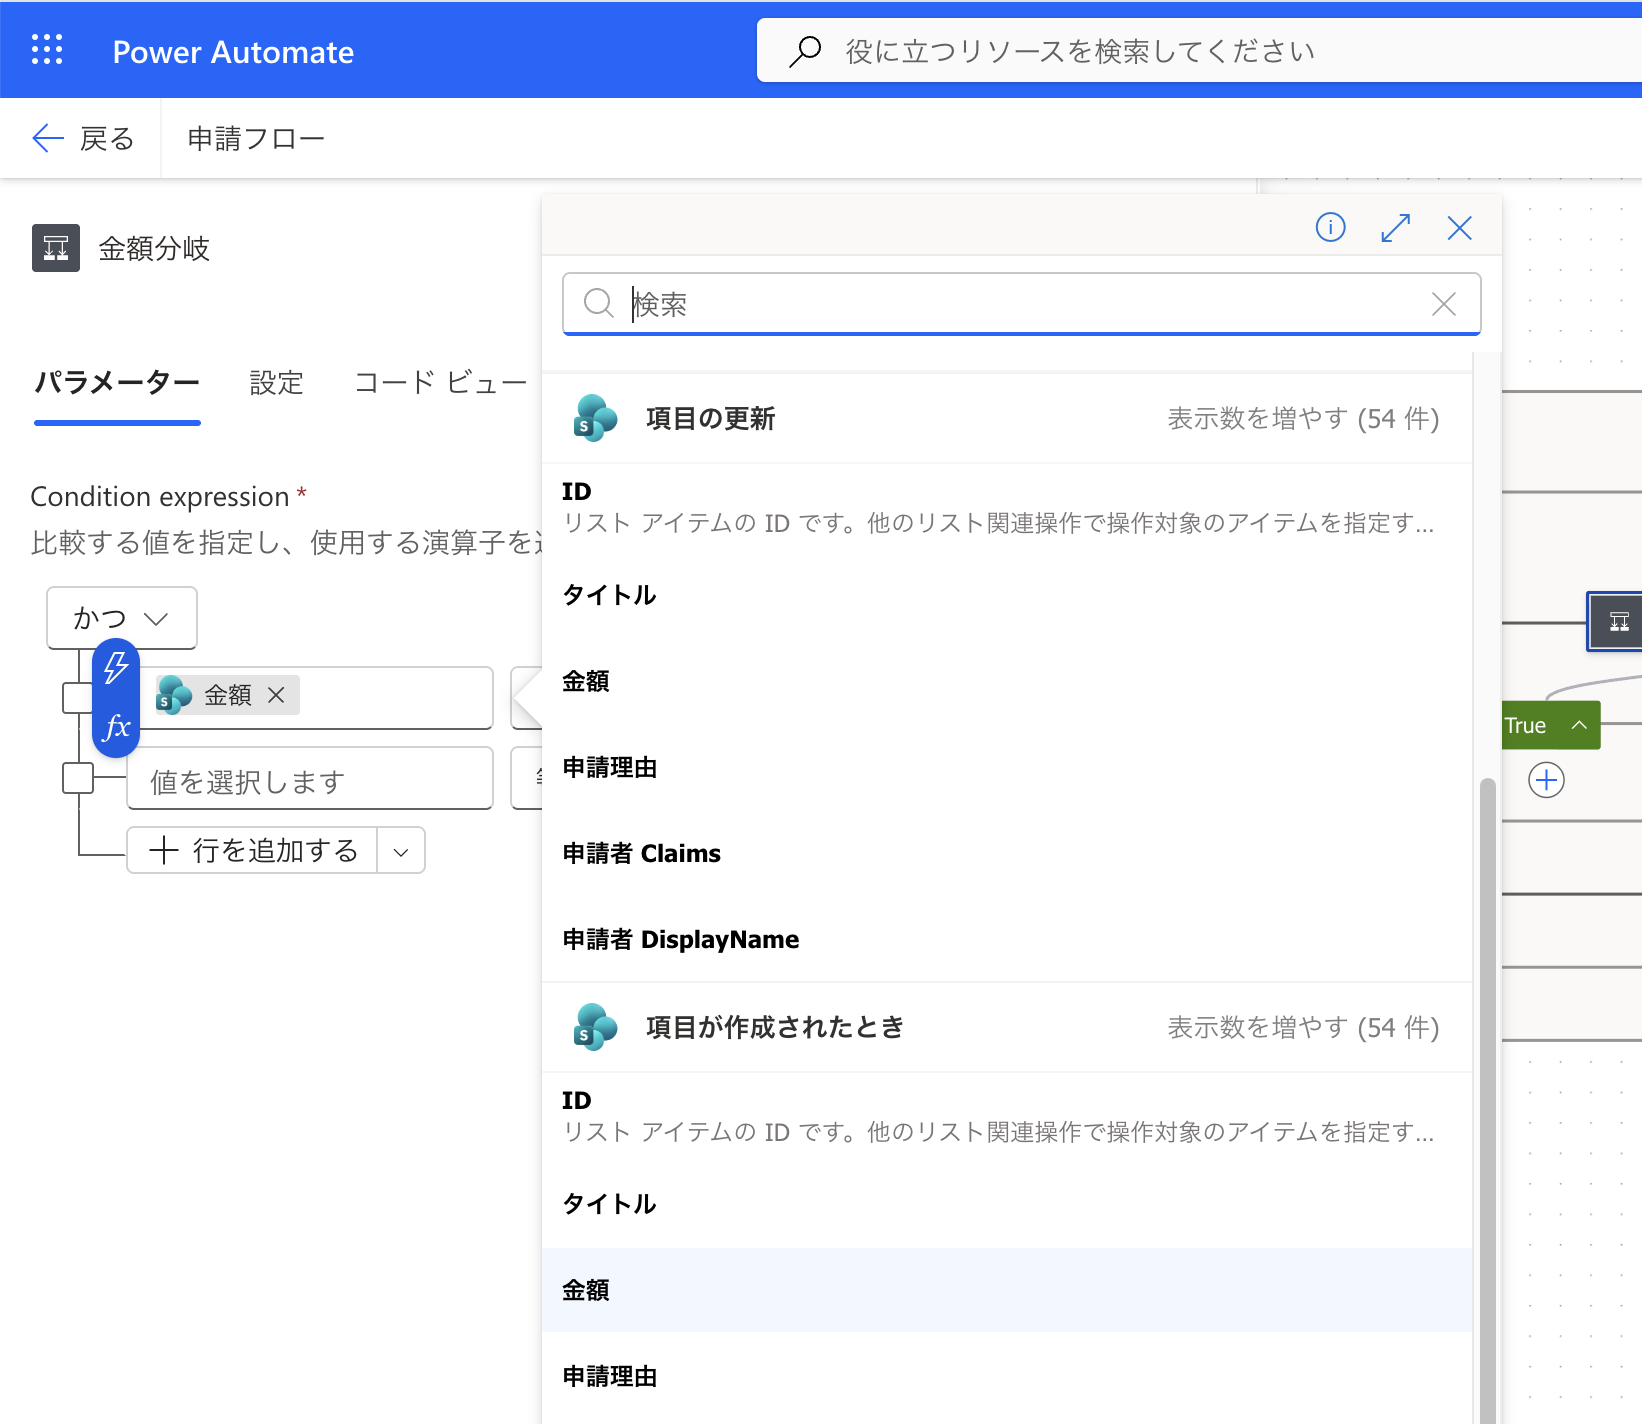1642x1424 pixels.
Task: Click the lightning dynamic content icon
Action: (116, 667)
